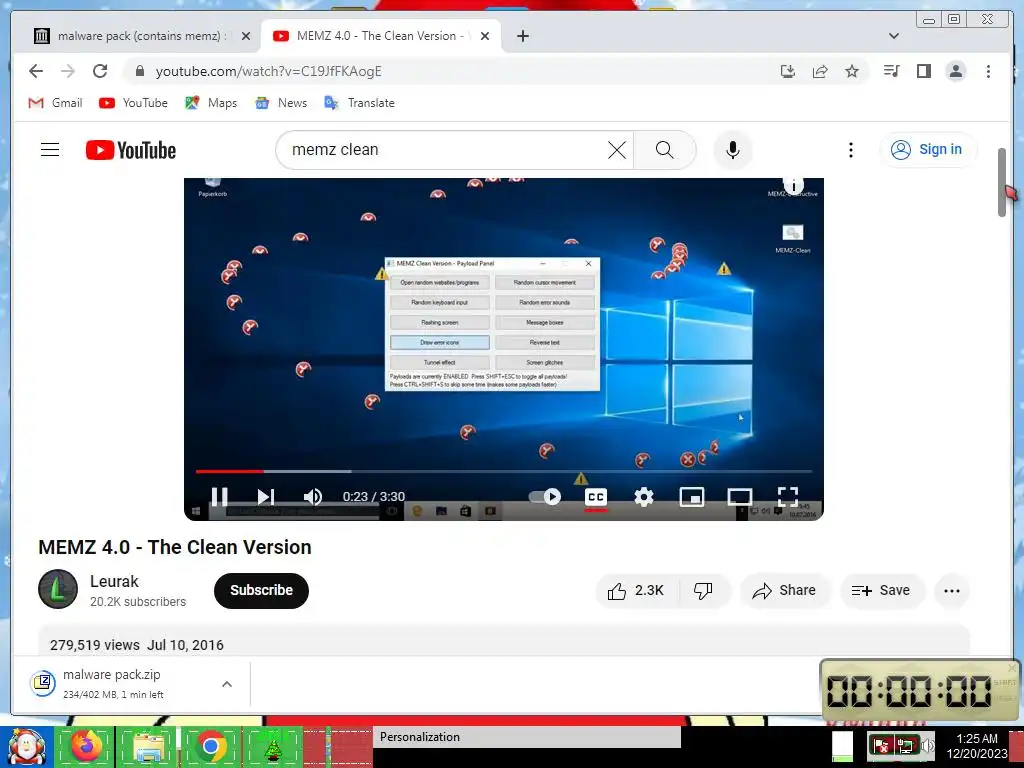Open File Explorer from taskbar

point(148,746)
